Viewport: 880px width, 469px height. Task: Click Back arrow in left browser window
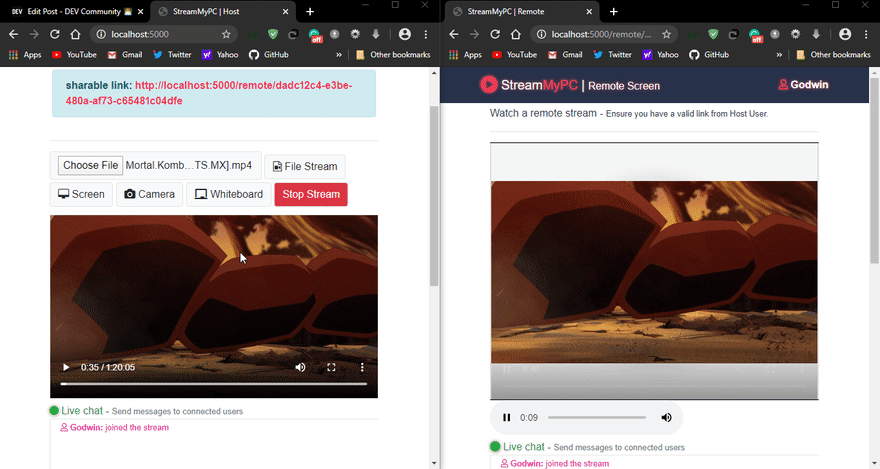click(x=13, y=34)
